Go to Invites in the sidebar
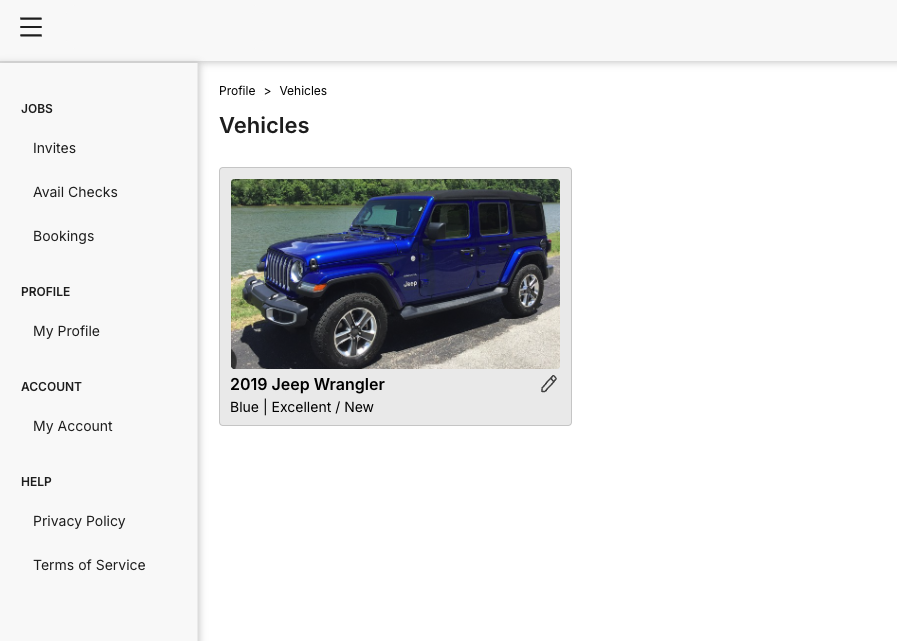Viewport: 897px width, 641px height. (x=54, y=148)
